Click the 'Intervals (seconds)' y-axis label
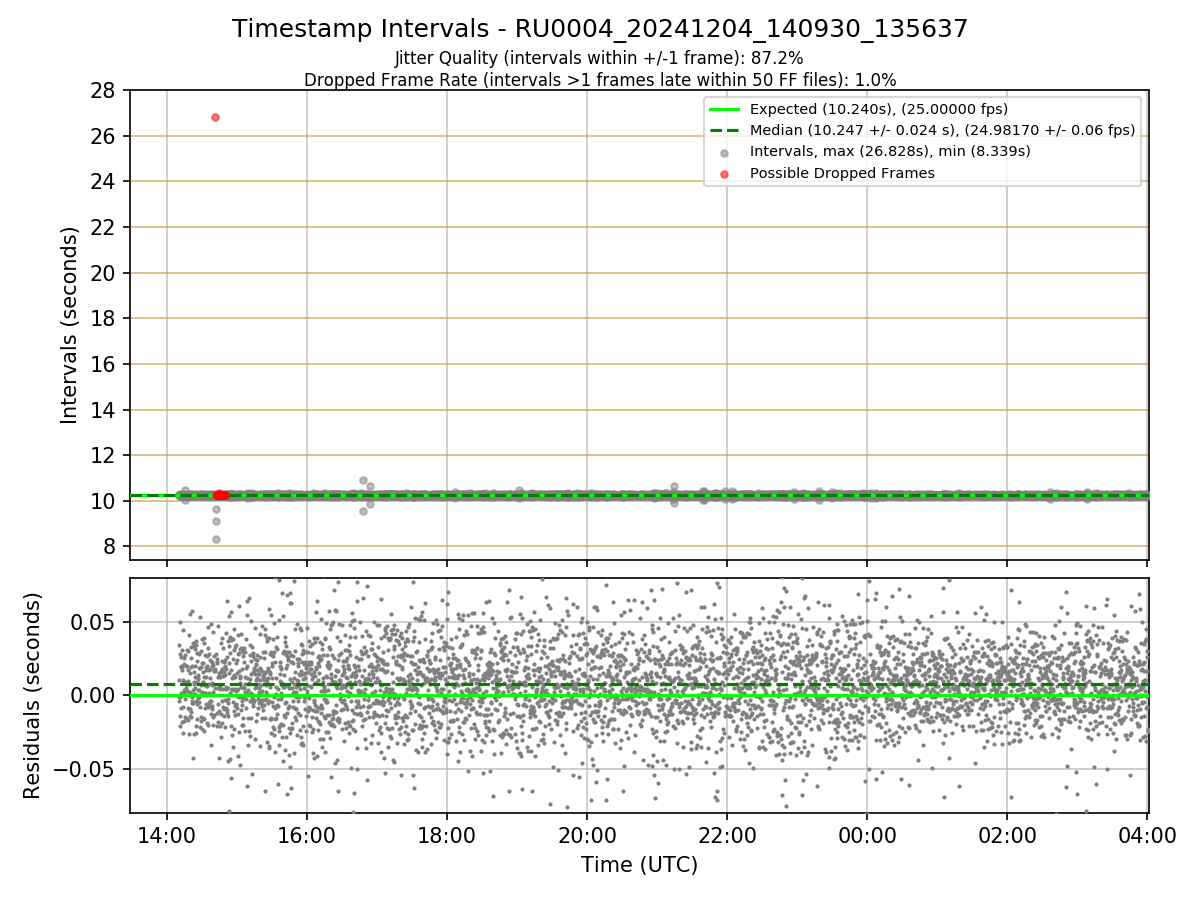The image size is (1200, 900). pyautogui.click(x=69, y=325)
